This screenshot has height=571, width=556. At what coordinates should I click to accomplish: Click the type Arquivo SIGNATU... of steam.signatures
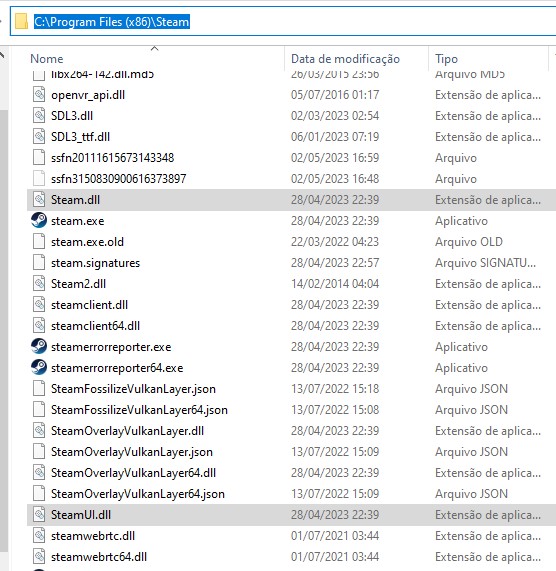click(x=485, y=263)
